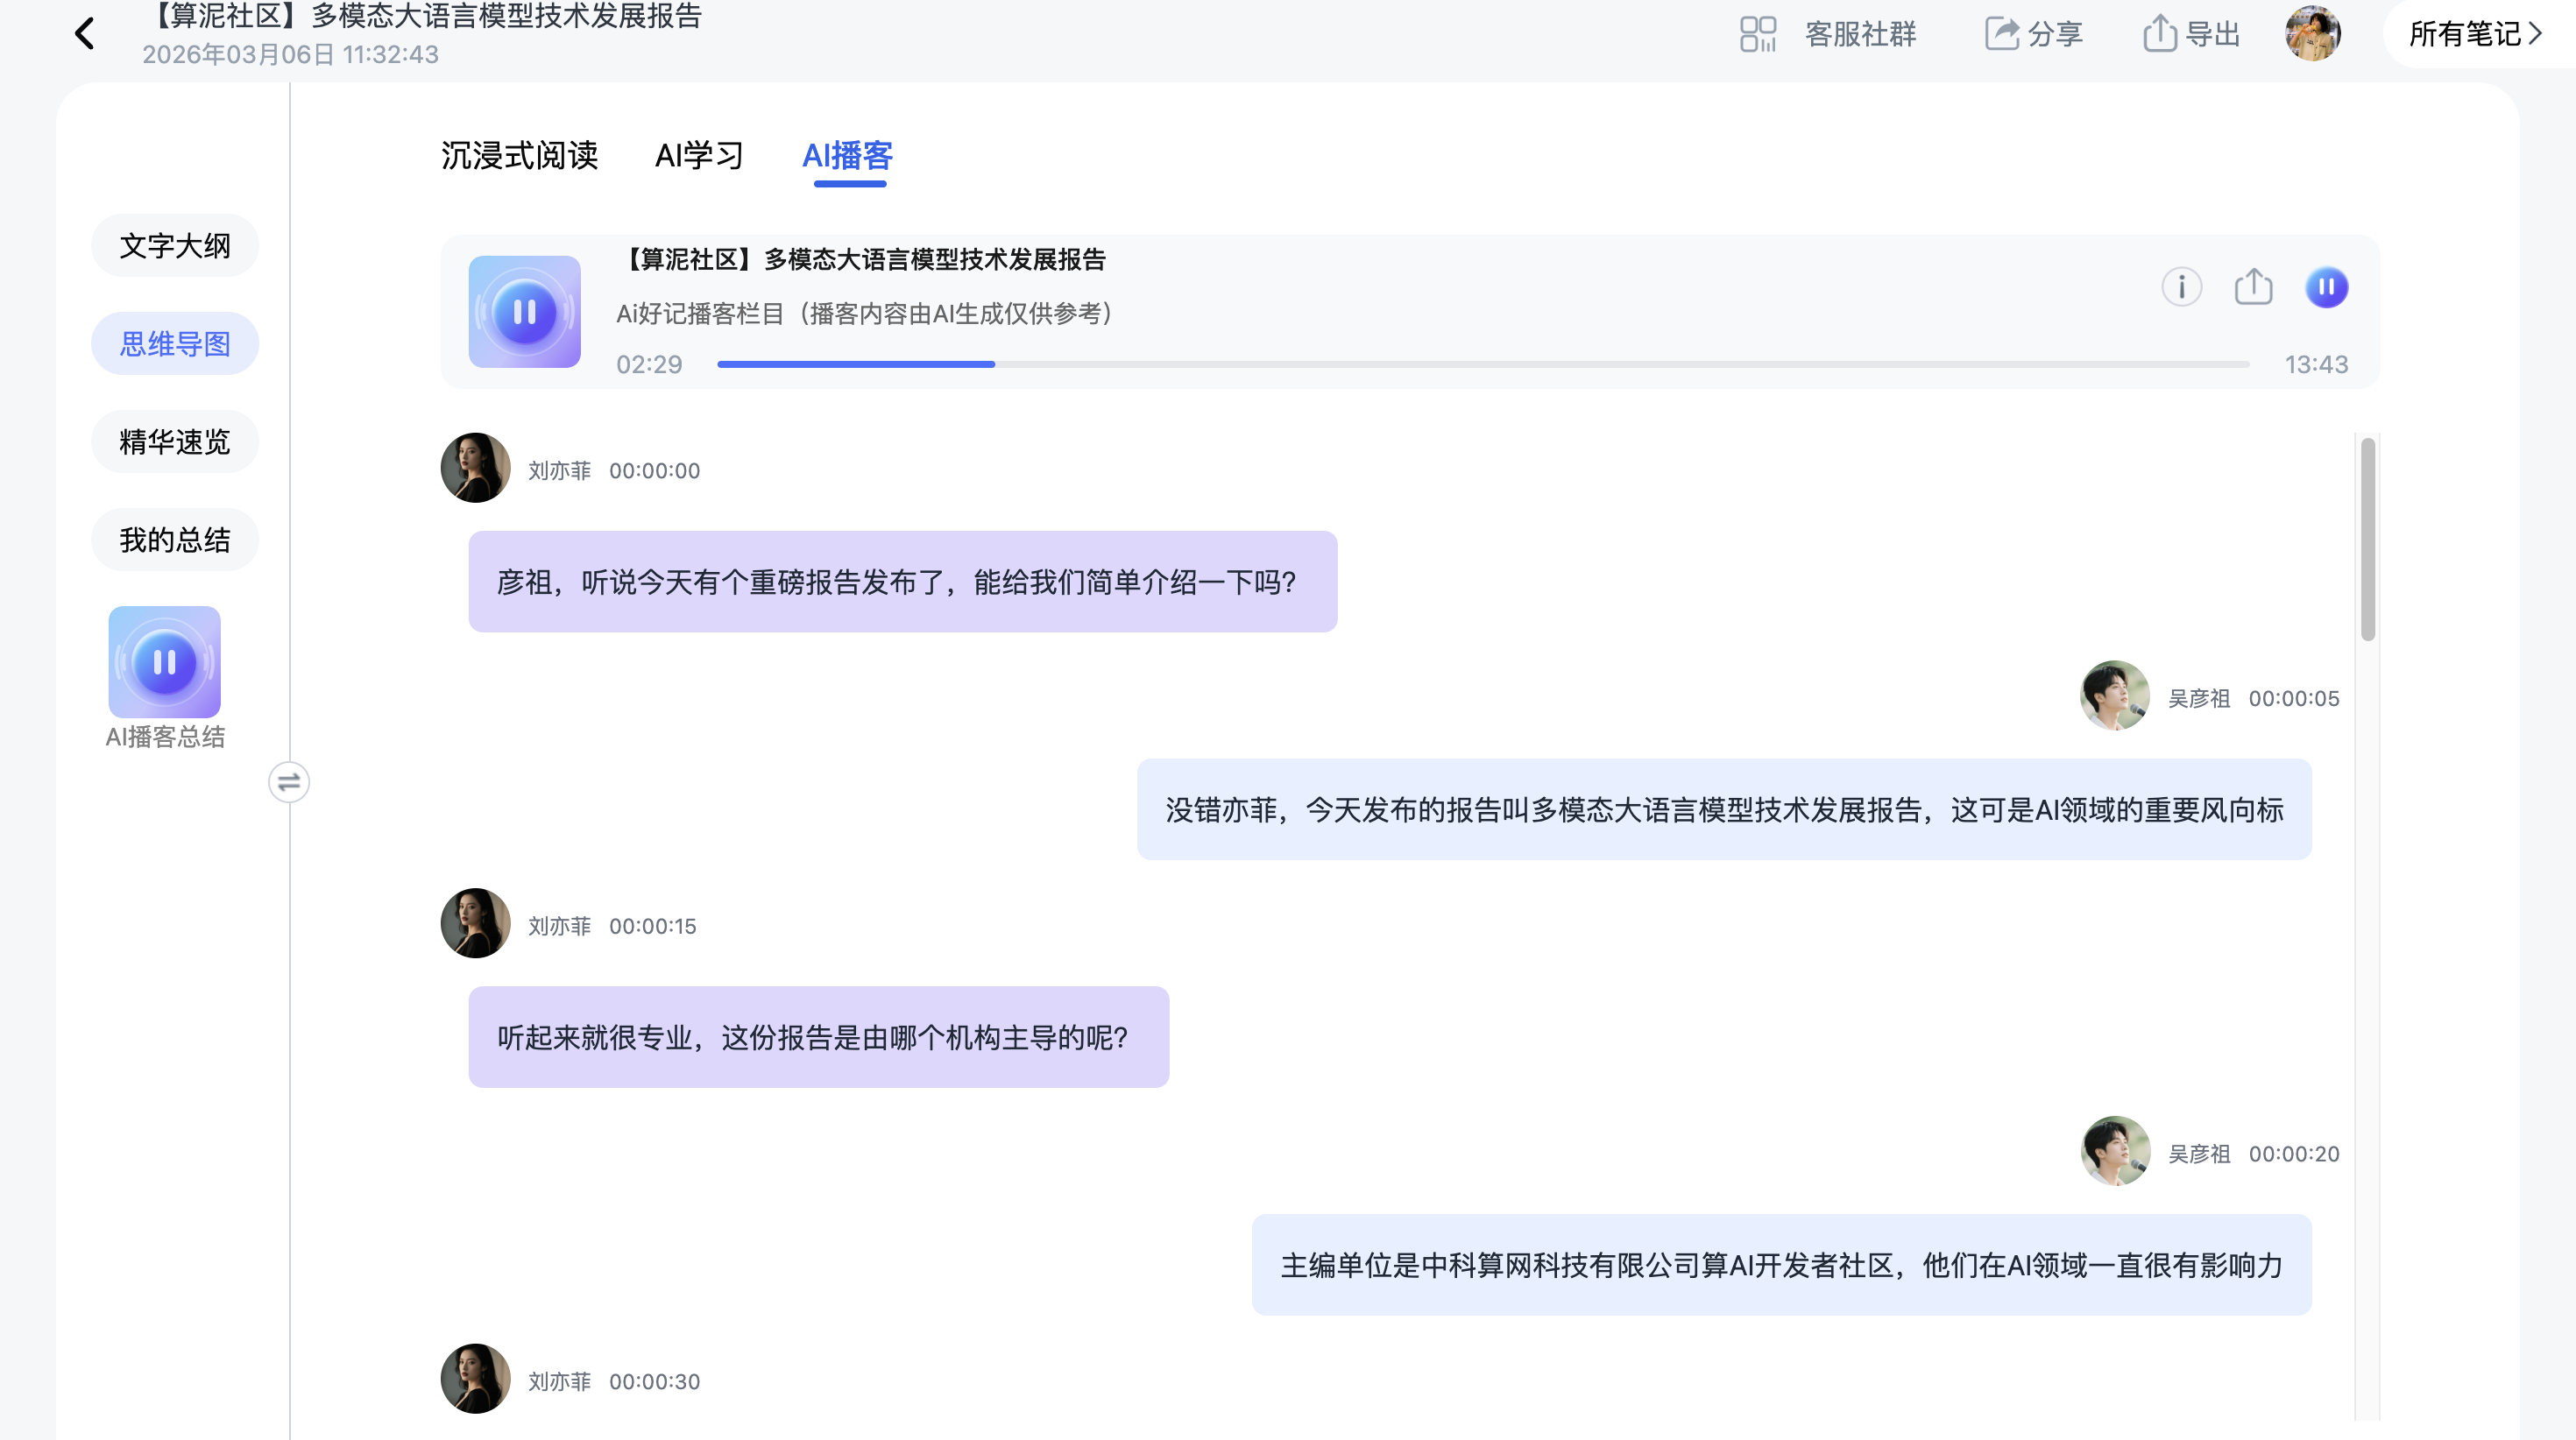The image size is (2576, 1440).
Task: Pause with the round blue player button
Action: pyautogui.click(x=2327, y=287)
